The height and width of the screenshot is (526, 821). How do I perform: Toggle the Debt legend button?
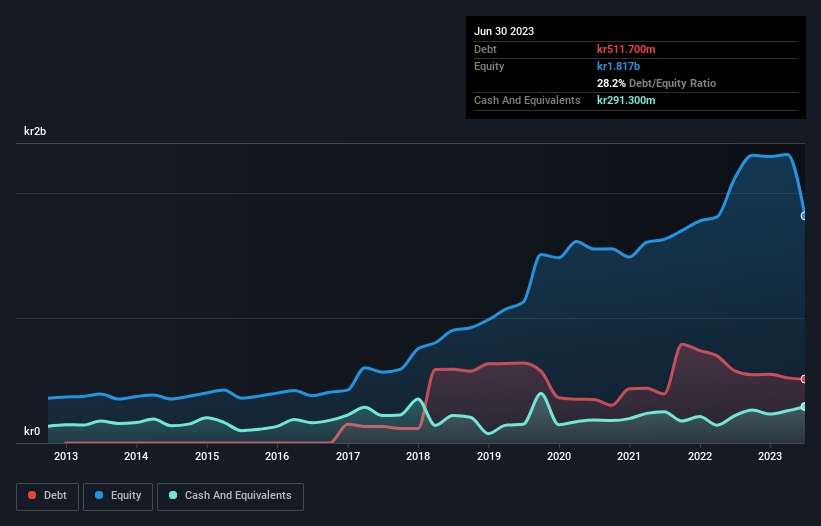click(47, 496)
